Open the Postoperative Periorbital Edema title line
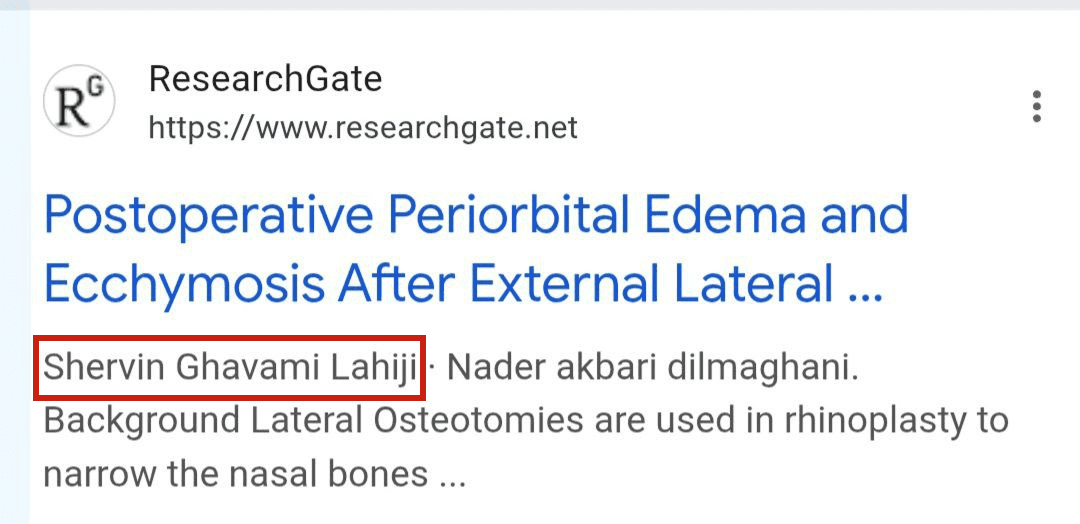The width and height of the screenshot is (1080, 524). click(476, 215)
